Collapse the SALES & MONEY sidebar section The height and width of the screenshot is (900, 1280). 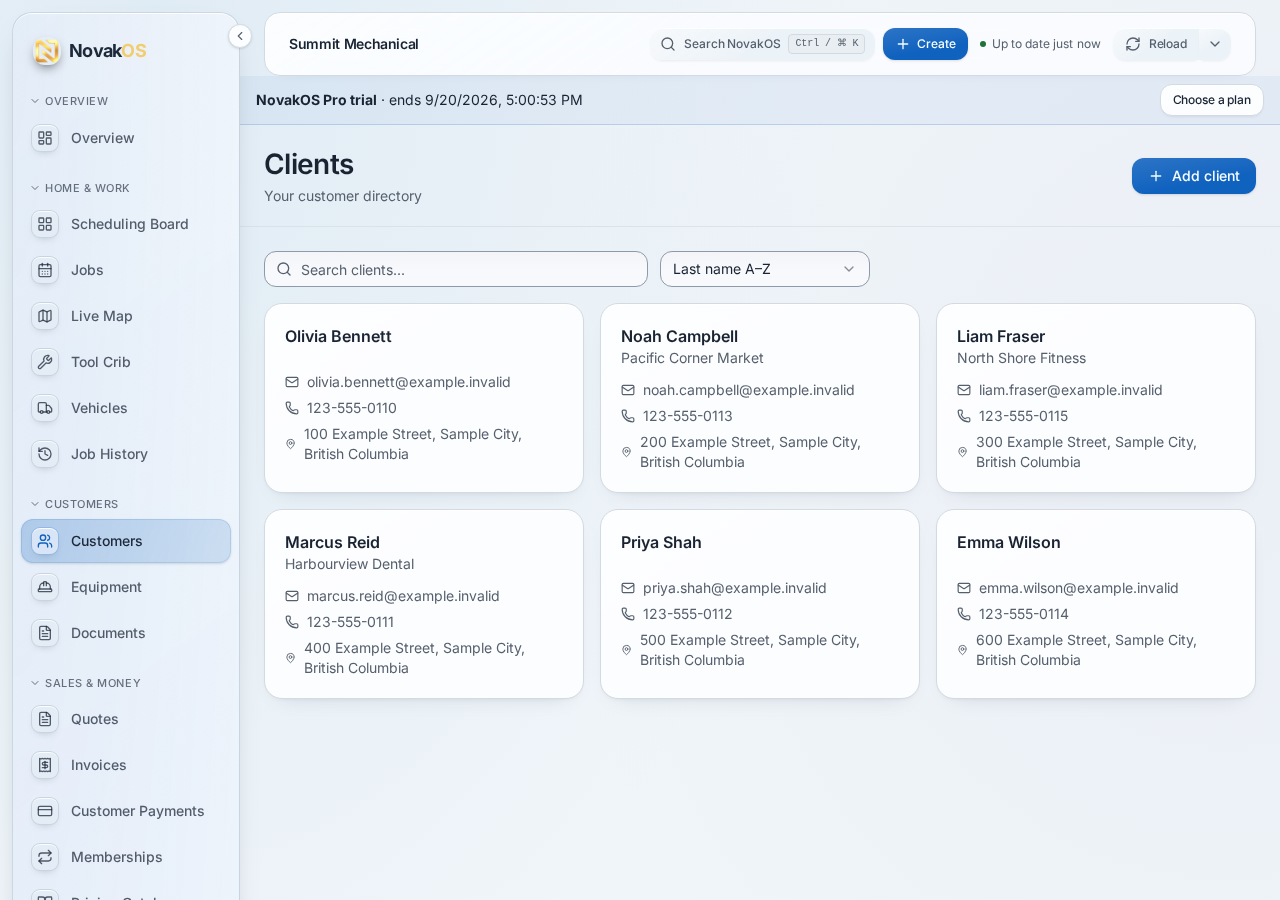pyautogui.click(x=86, y=683)
